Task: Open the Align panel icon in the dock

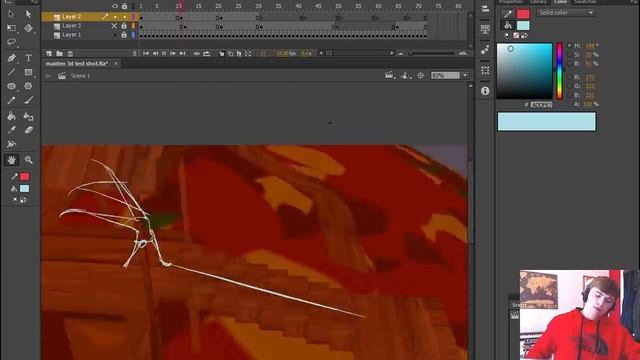Action: [485, 9]
